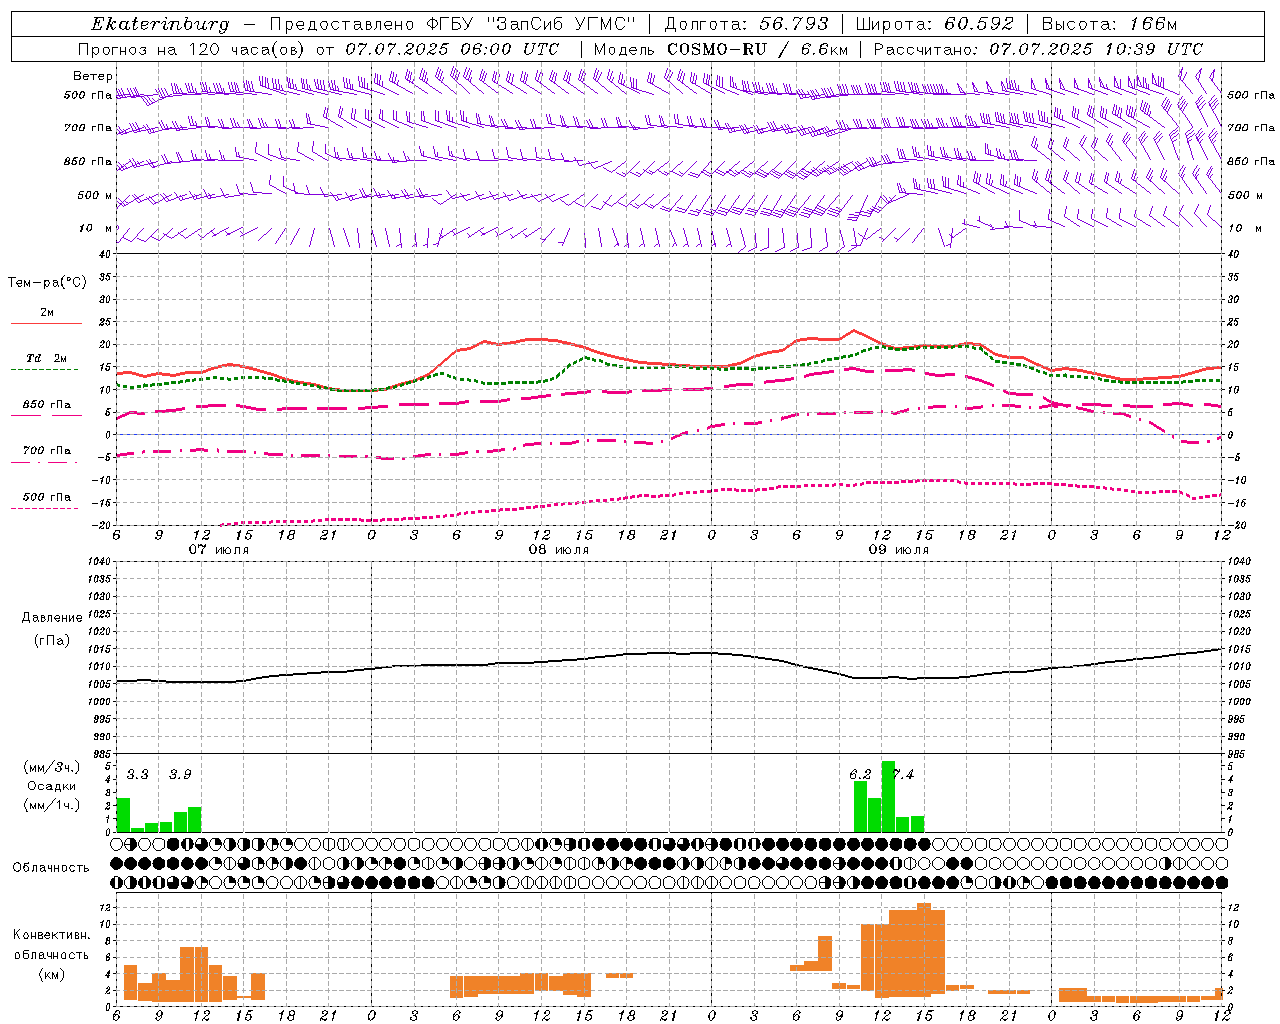The image size is (1280, 1024).
Task: Click the (мм/1ч.) units label
Action: point(51,805)
